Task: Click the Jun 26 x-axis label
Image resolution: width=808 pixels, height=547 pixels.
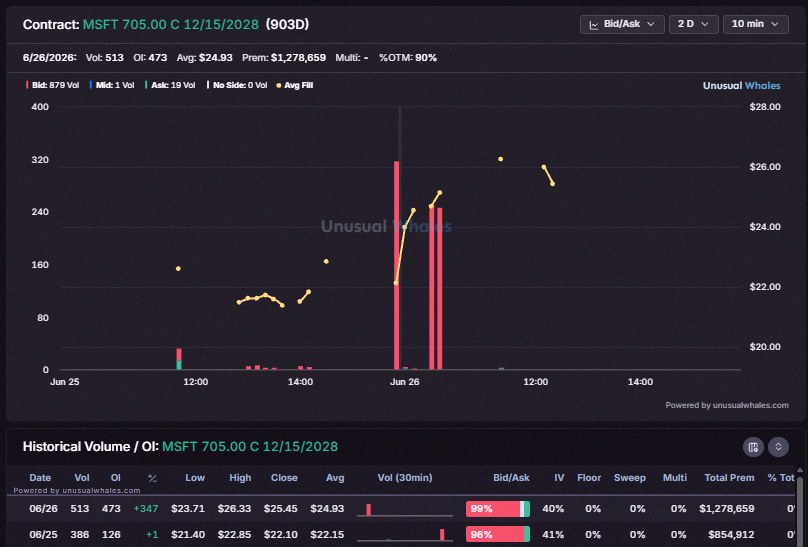Action: tap(405, 382)
